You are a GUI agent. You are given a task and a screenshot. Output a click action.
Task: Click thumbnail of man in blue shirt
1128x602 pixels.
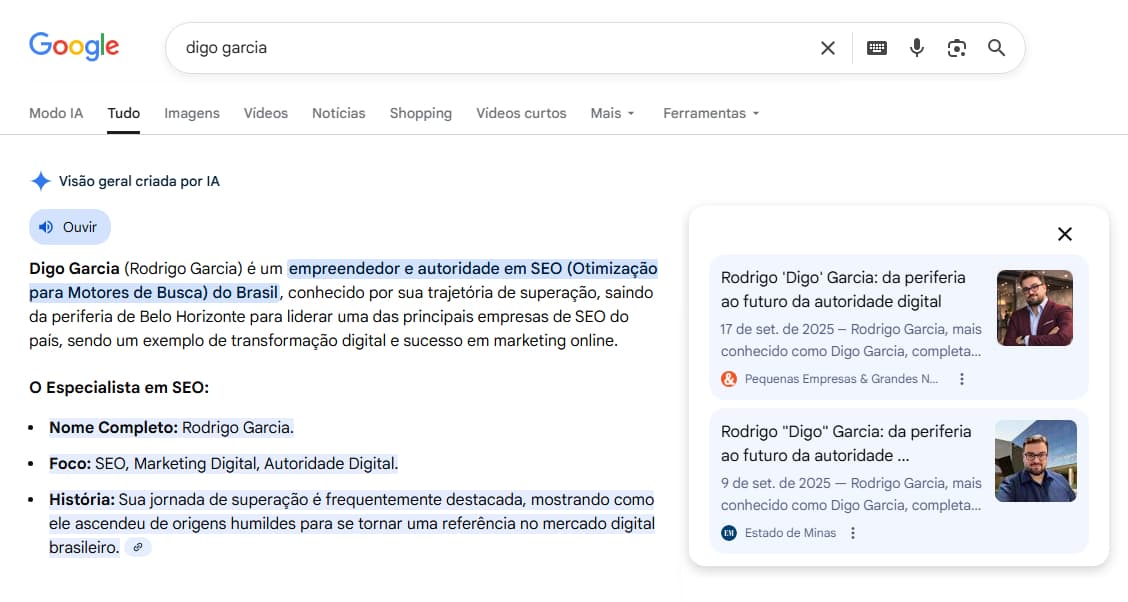[x=1035, y=461]
